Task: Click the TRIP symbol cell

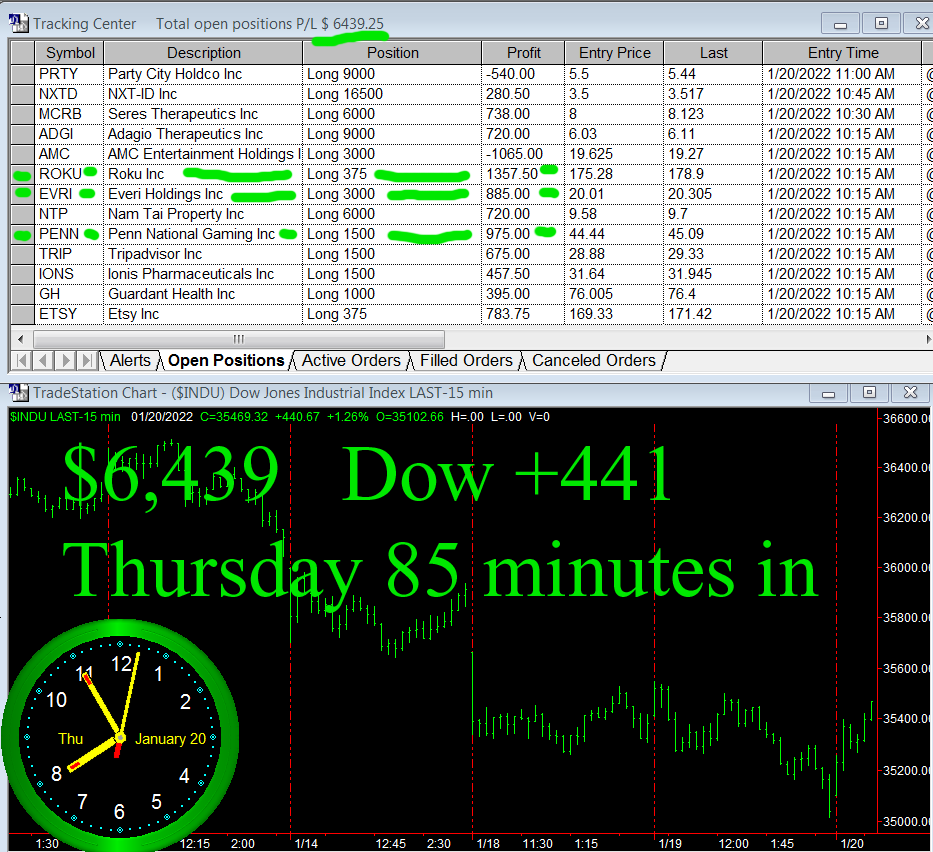Action: point(69,254)
